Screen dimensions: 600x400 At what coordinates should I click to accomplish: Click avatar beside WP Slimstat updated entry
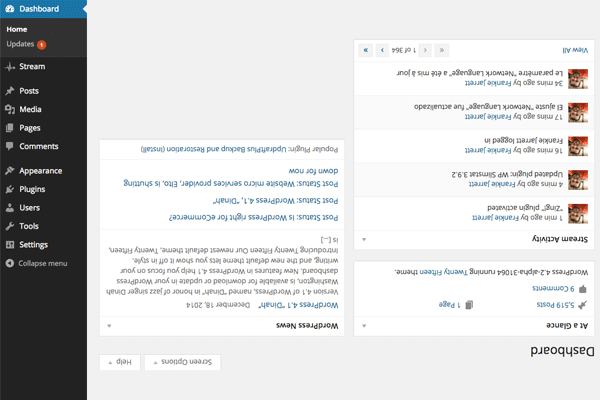click(578, 180)
